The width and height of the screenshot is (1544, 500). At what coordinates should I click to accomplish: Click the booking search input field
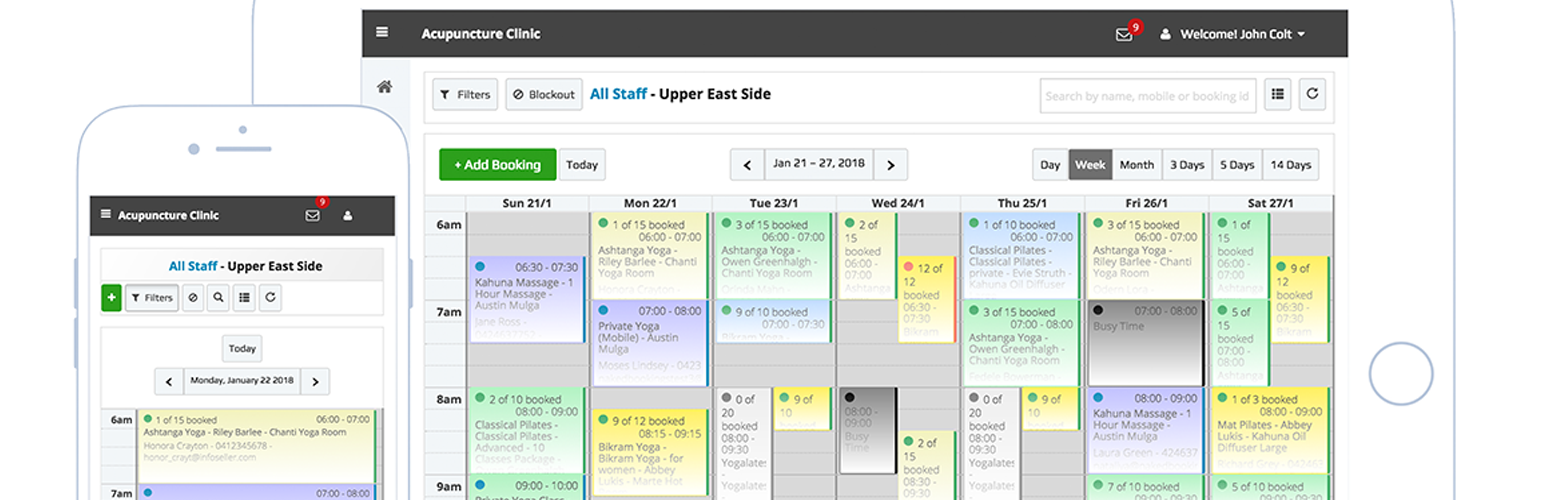coord(1147,96)
